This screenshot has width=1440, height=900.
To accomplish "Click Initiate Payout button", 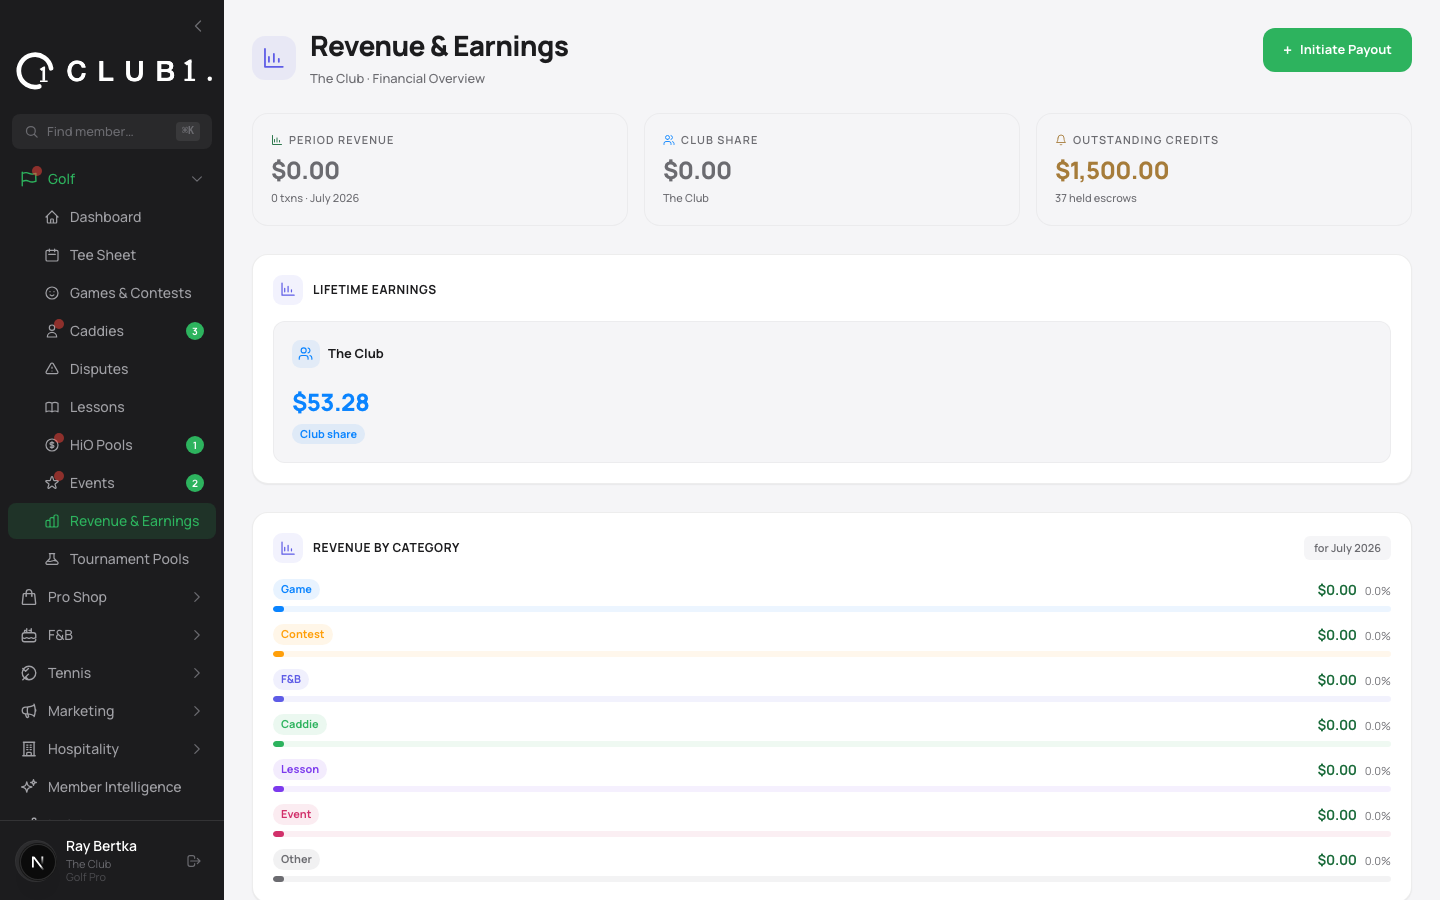I will [x=1337, y=50].
